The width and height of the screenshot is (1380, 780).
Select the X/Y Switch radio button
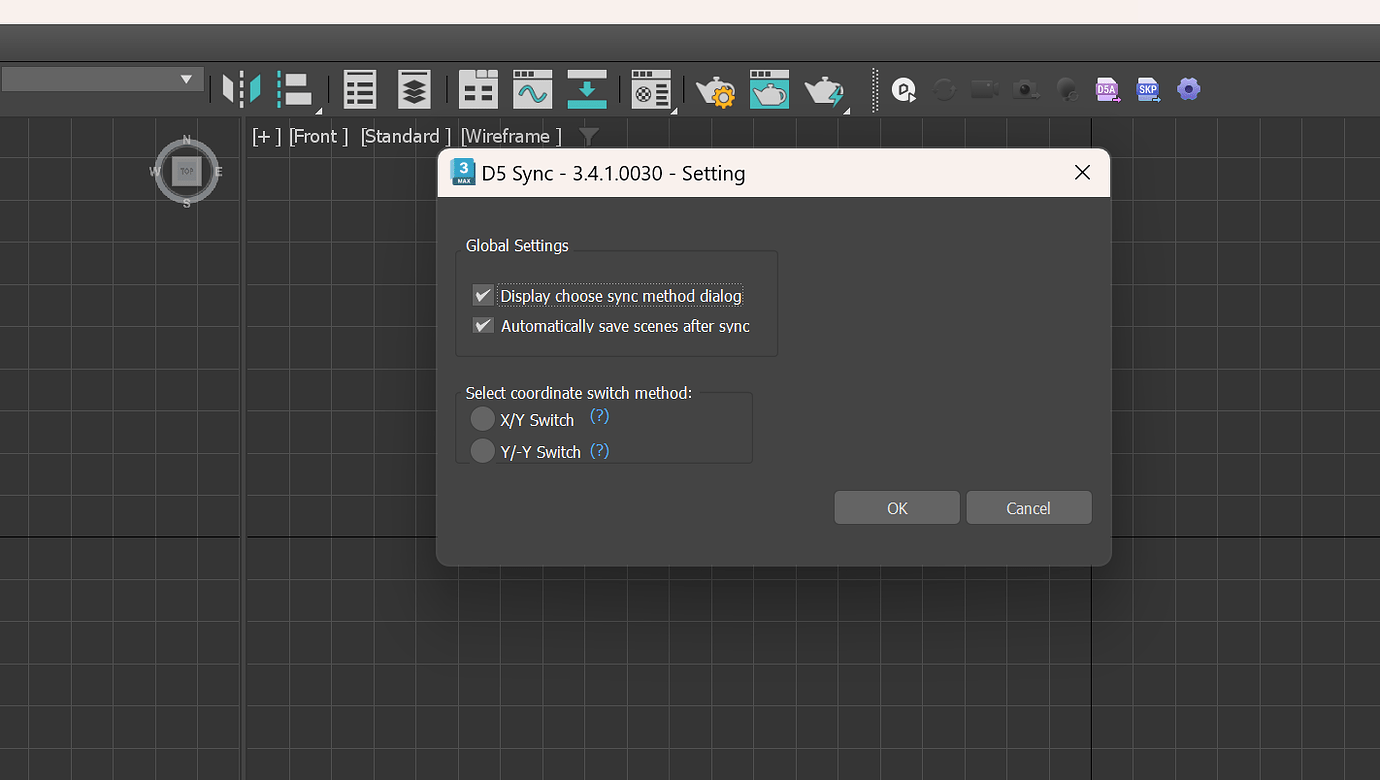482,418
